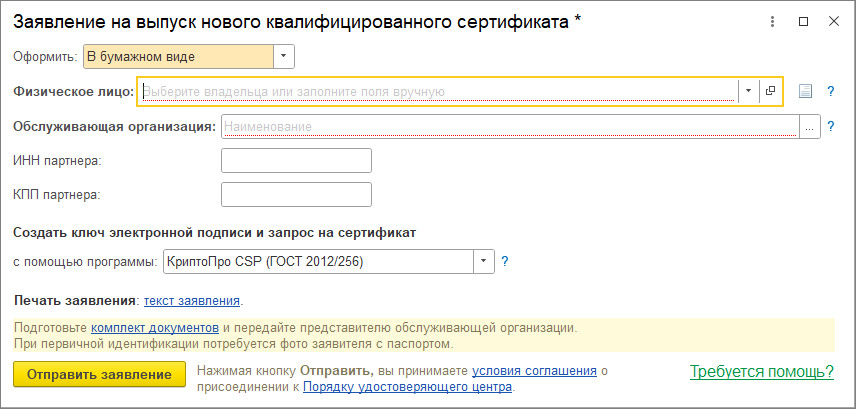Focus the КПП партнера input field
This screenshot has height=409, width=856.
click(x=296, y=195)
